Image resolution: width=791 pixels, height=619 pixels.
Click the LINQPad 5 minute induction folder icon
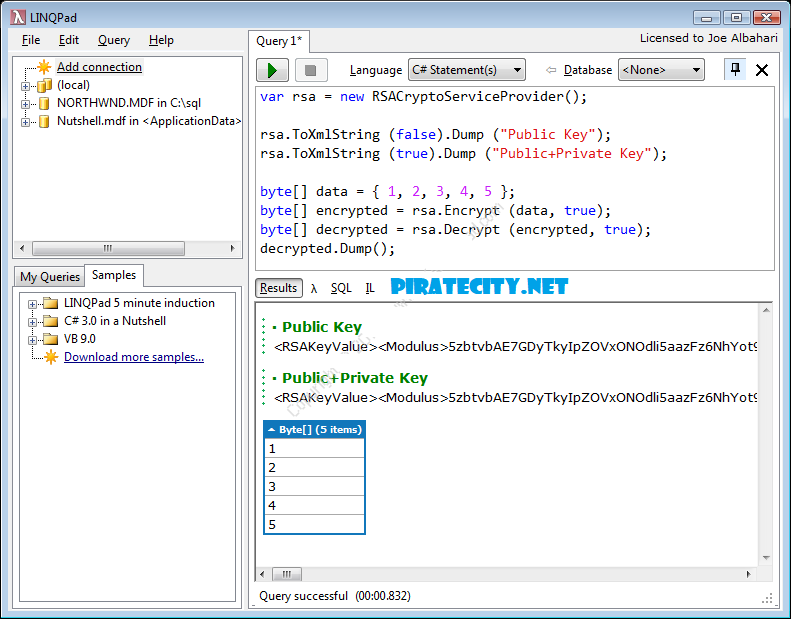click(x=50, y=303)
